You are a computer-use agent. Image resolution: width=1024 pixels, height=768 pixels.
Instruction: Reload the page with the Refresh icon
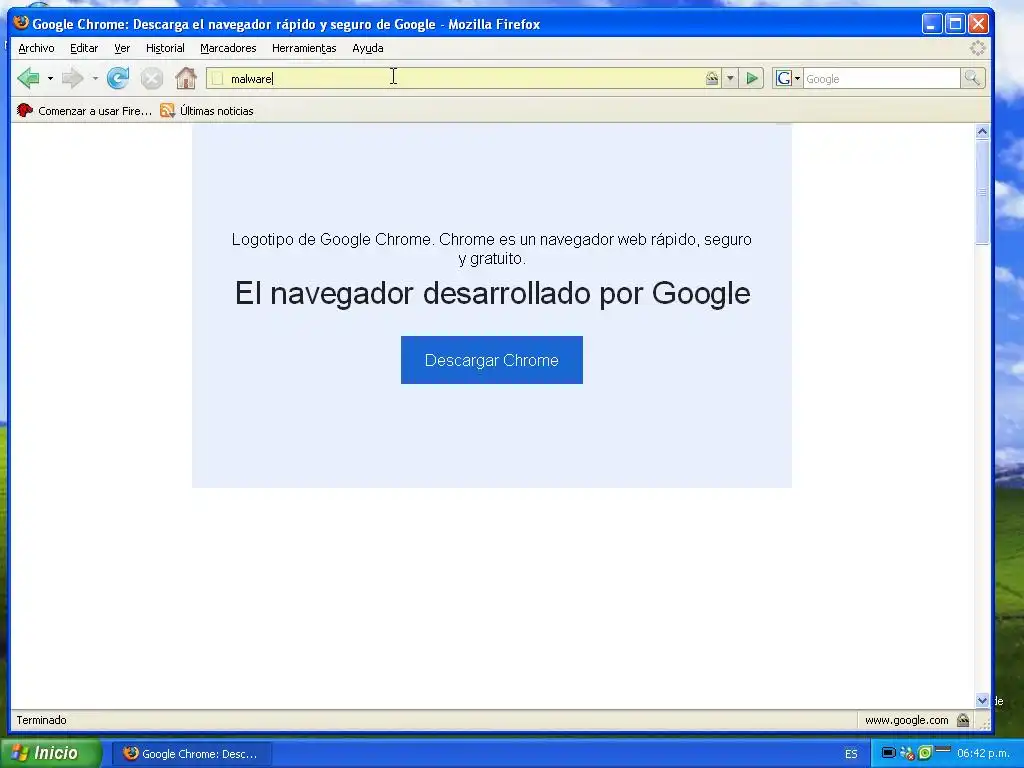tap(118, 78)
